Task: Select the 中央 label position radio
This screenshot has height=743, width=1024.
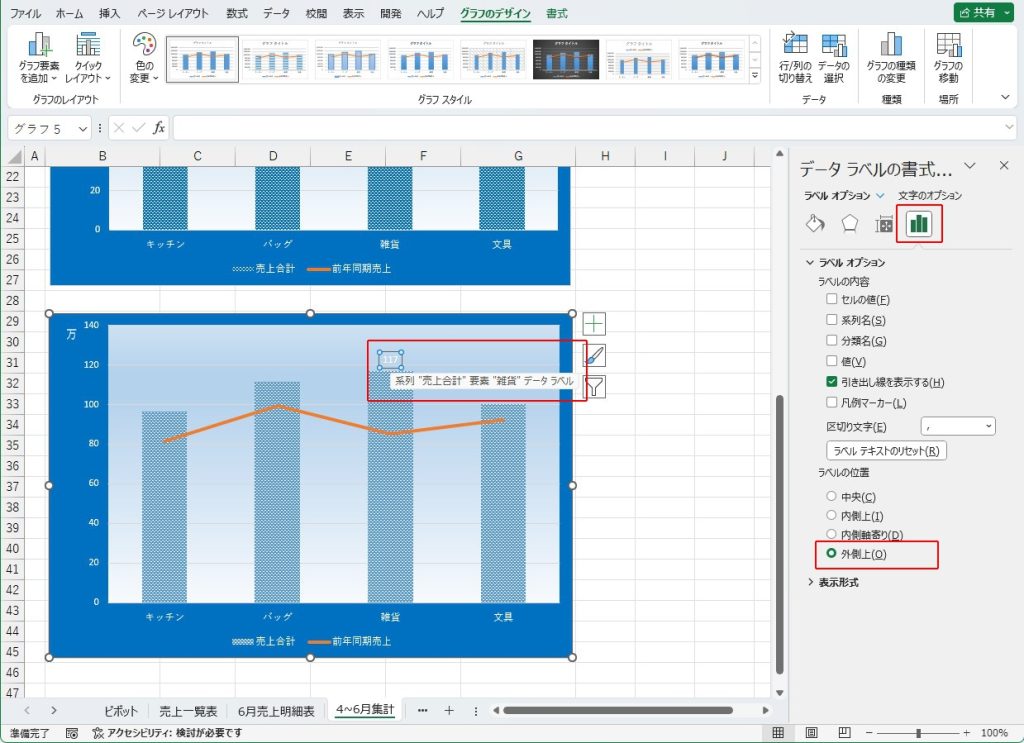Action: (831, 497)
